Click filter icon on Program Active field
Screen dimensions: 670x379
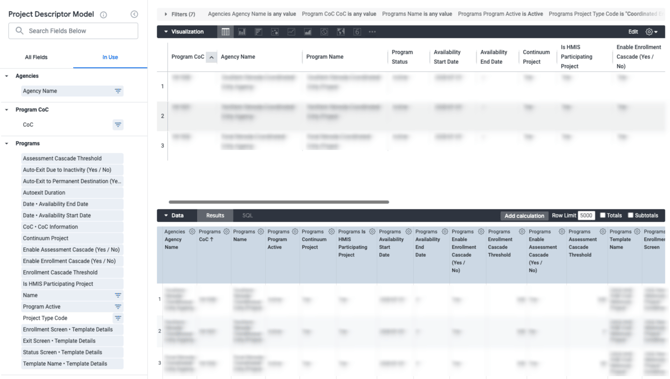(x=118, y=307)
